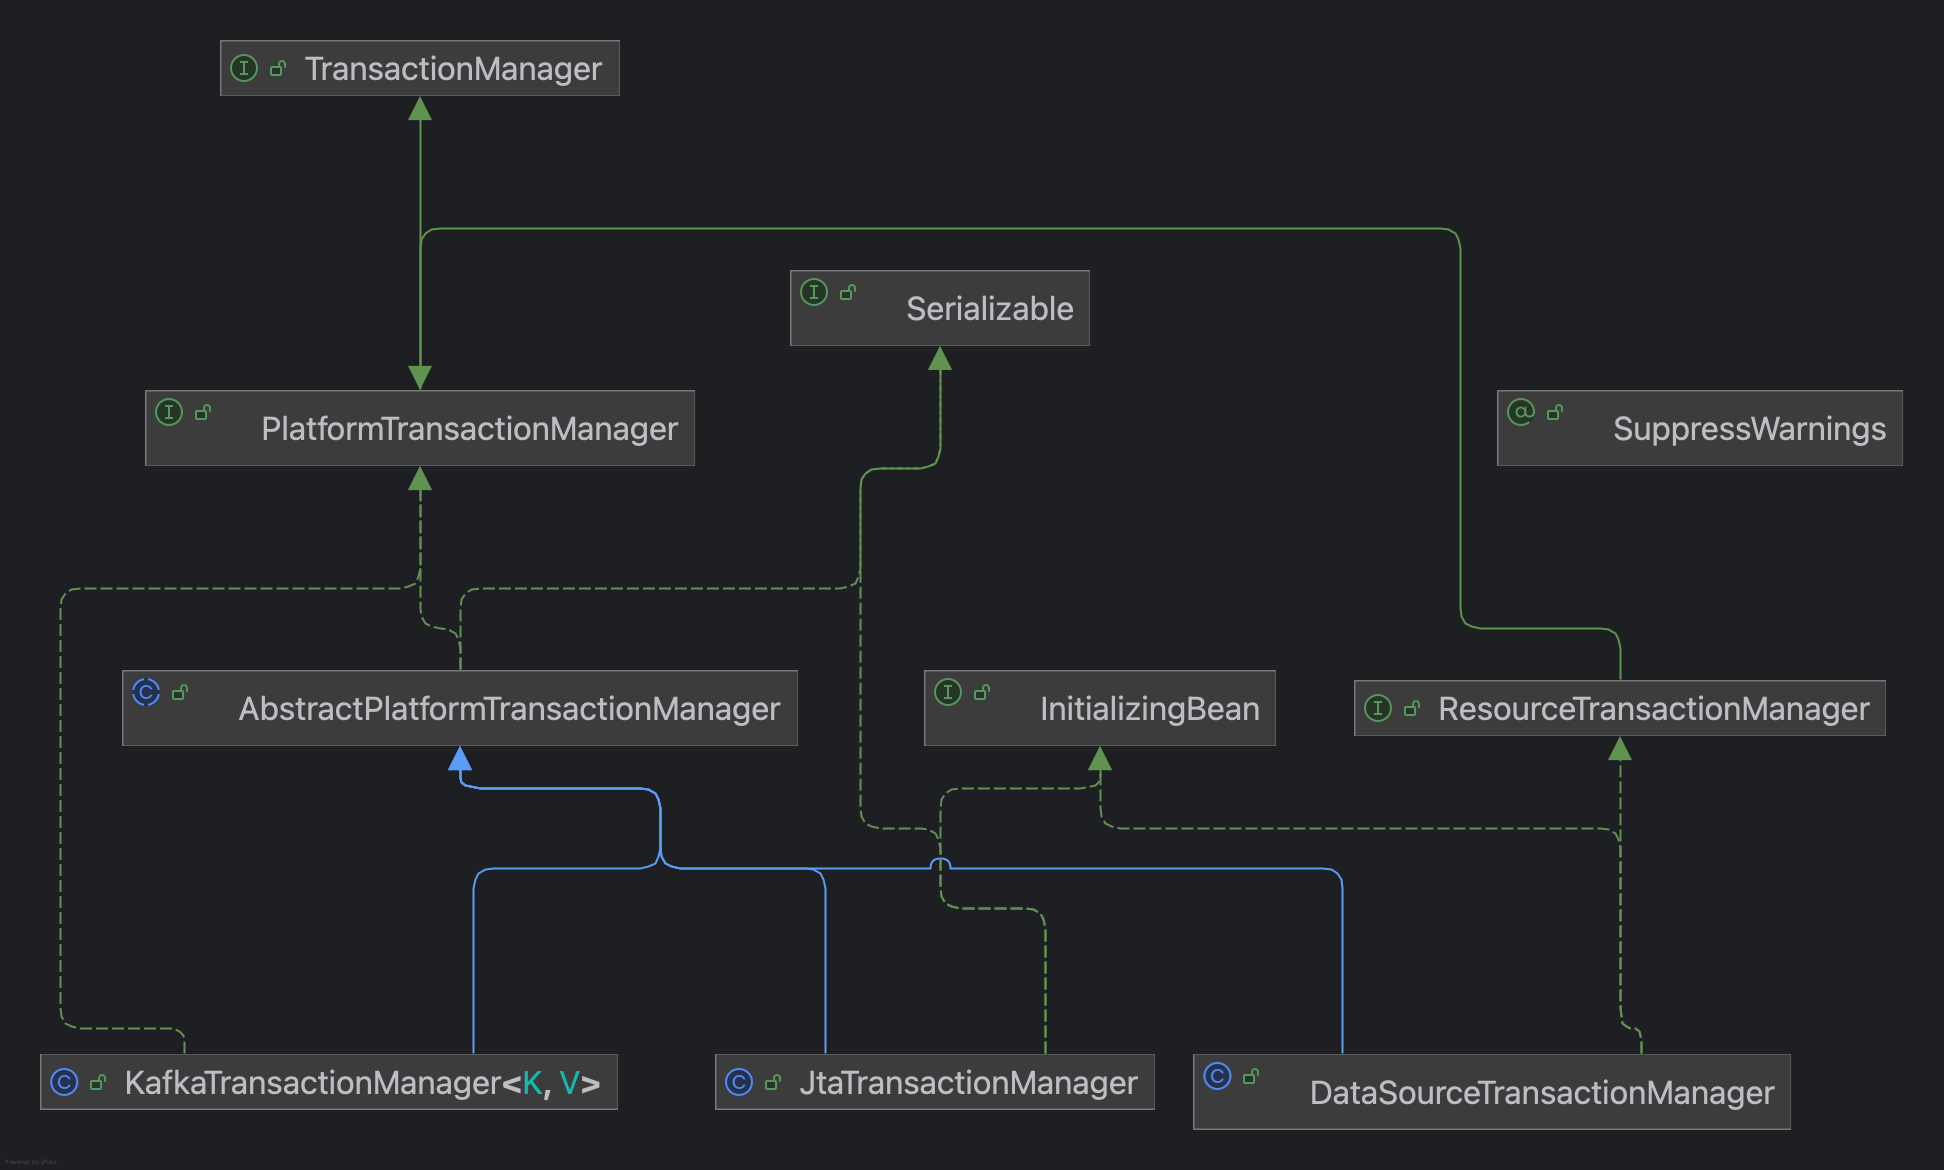Select the InitializingBean node label
The image size is (1944, 1170).
1150,709
